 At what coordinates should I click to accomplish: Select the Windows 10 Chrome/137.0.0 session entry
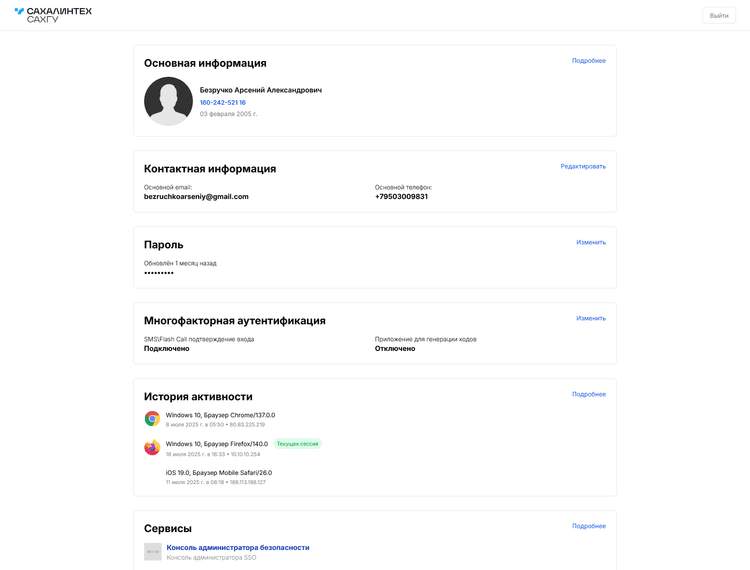(221, 419)
